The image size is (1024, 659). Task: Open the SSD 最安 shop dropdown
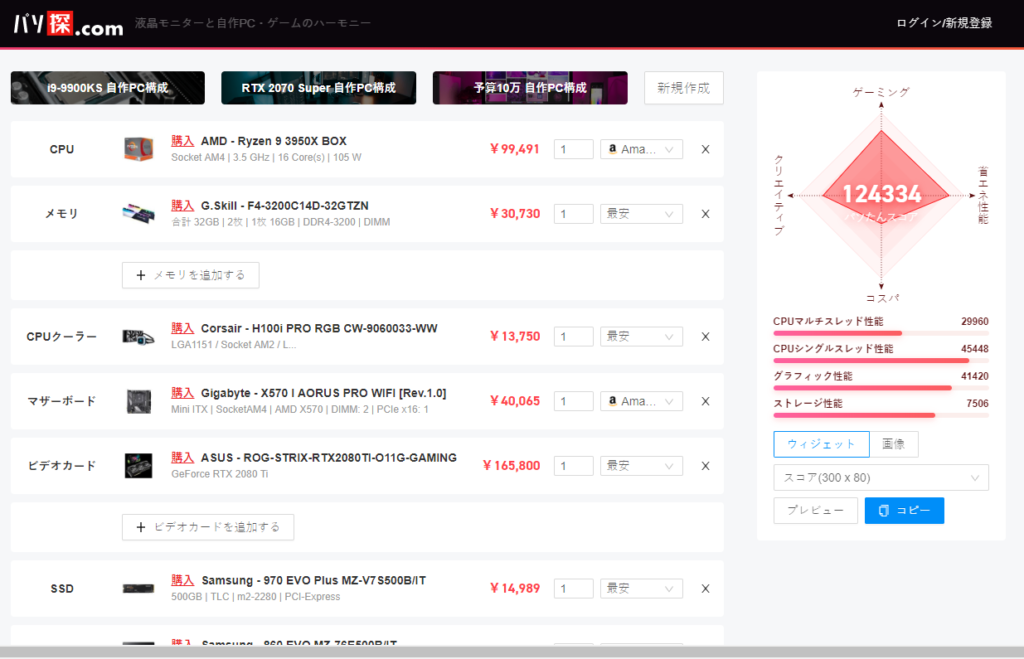coord(641,588)
